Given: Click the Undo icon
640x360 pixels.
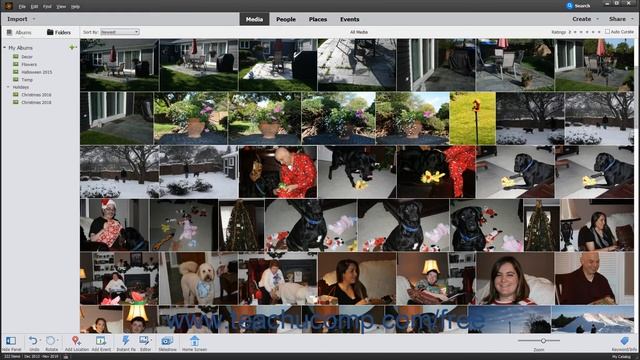Looking at the screenshot, I should (32, 340).
